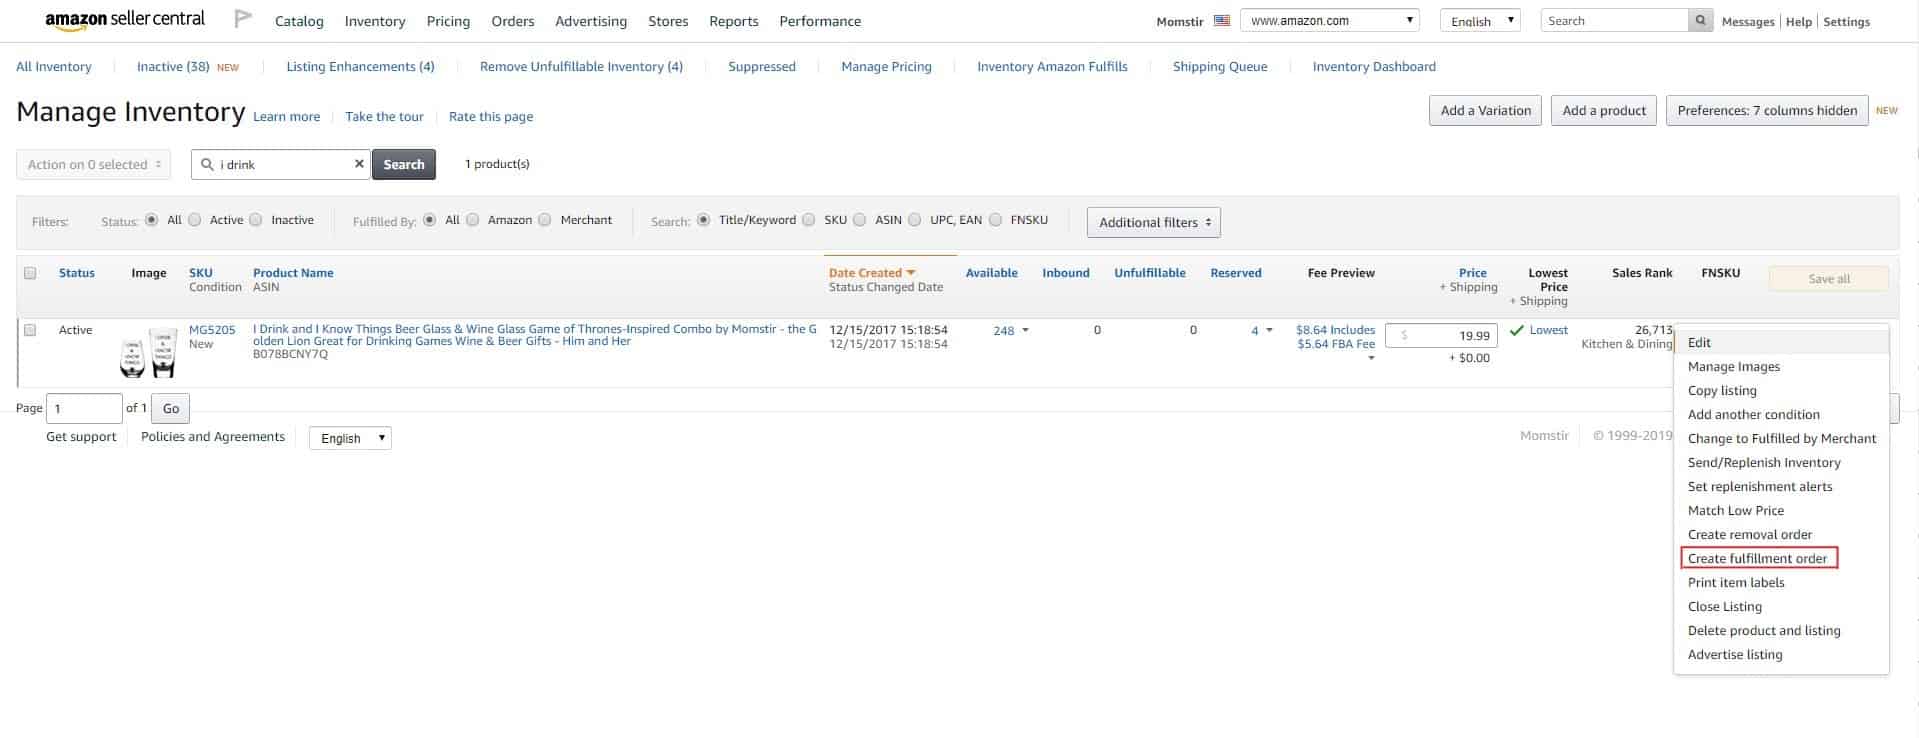This screenshot has height=738, width=1919.
Task: Select Search by 'ASIN' radio button
Action: (860, 220)
